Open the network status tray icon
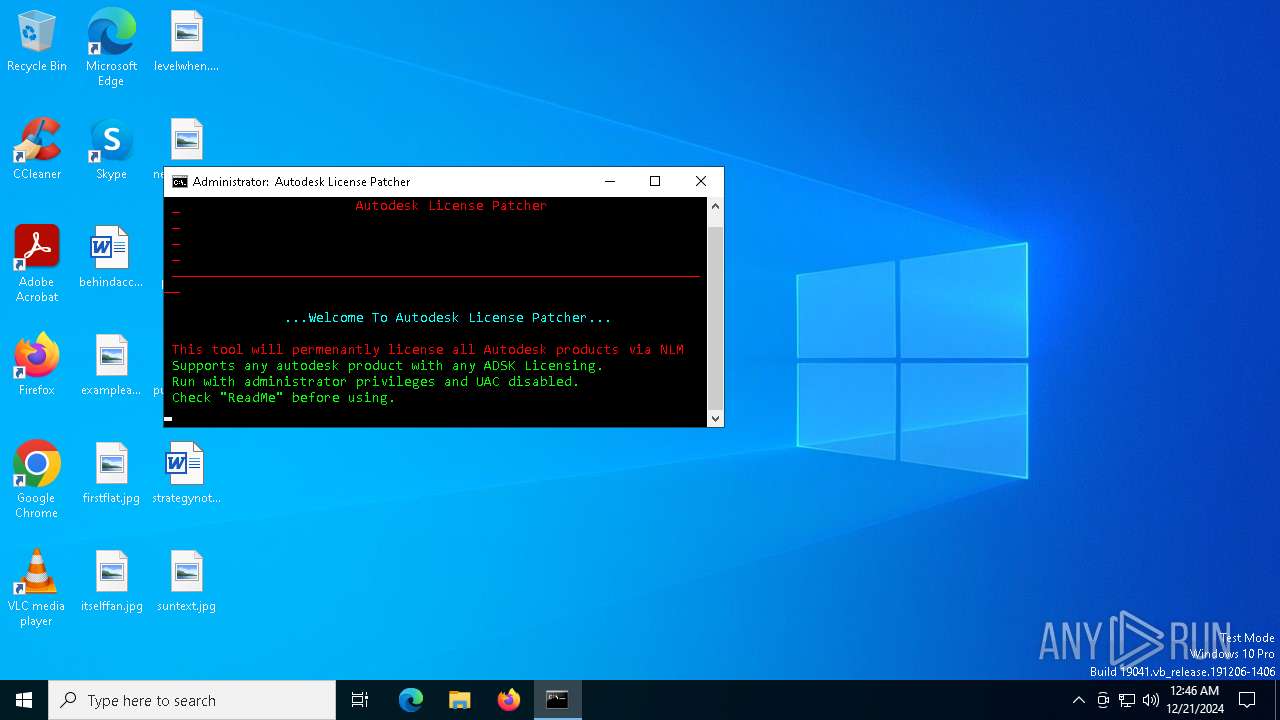The width and height of the screenshot is (1280, 720). tap(1127, 700)
